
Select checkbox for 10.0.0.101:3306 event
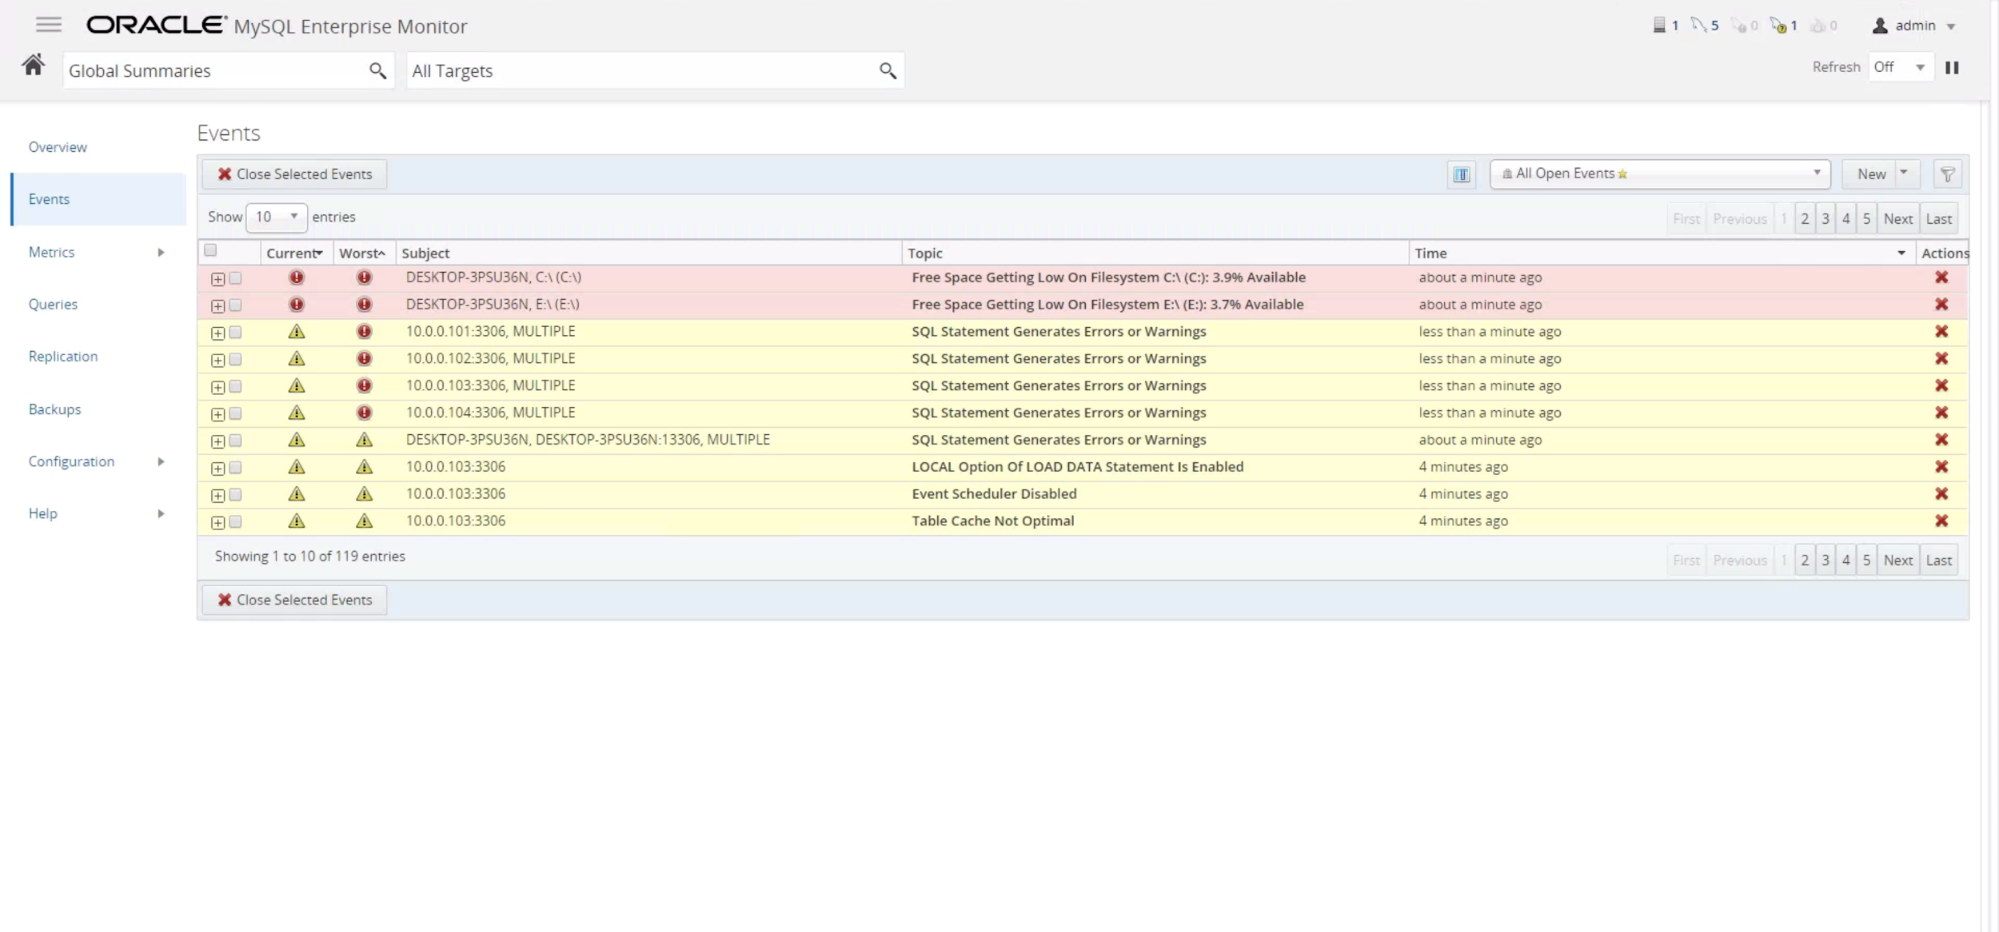tap(235, 333)
